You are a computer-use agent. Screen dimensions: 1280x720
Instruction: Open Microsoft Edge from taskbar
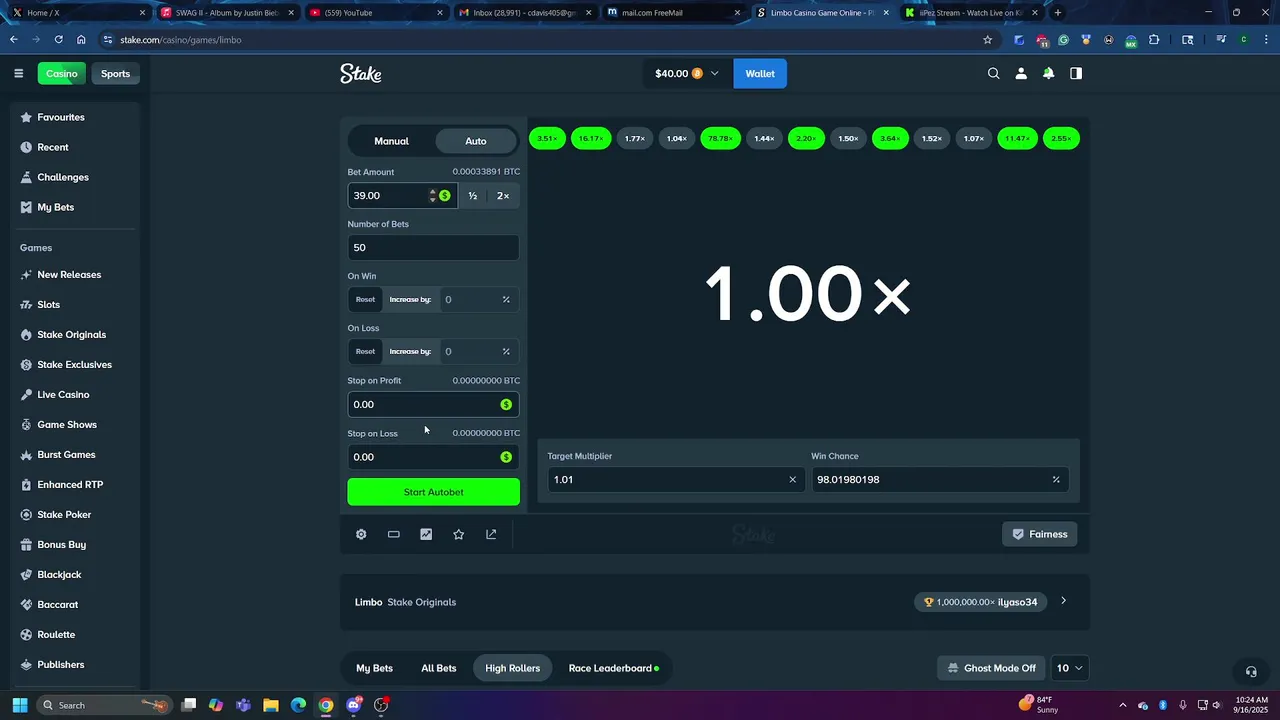(298, 705)
